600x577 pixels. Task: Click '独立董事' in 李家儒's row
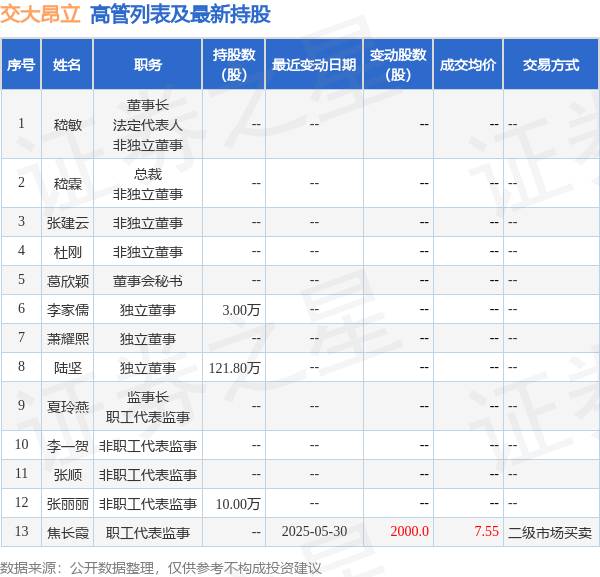pyautogui.click(x=148, y=310)
